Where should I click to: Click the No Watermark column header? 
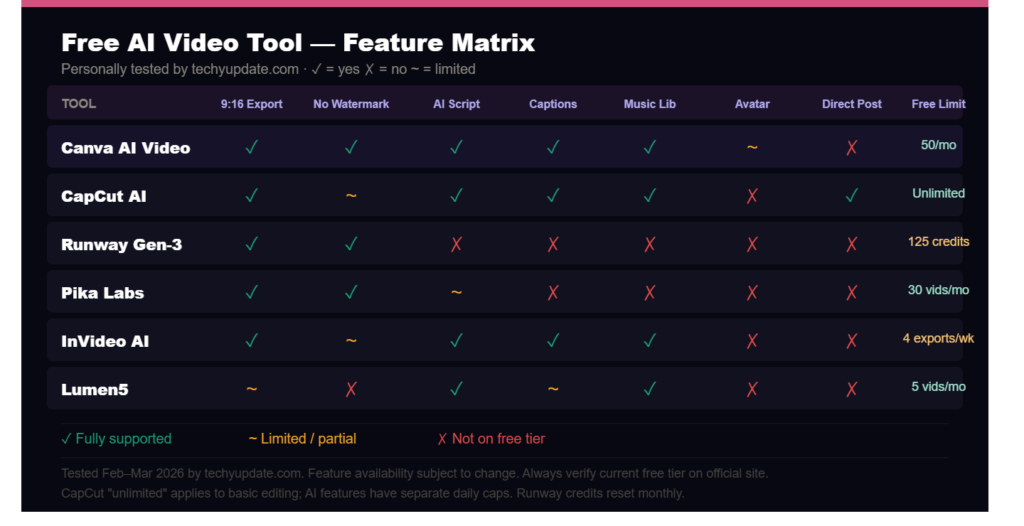click(x=351, y=104)
